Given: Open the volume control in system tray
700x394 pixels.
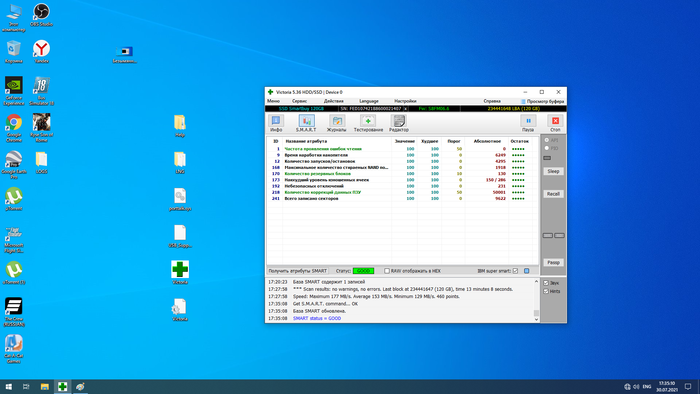Looking at the screenshot, I should click(x=636, y=387).
